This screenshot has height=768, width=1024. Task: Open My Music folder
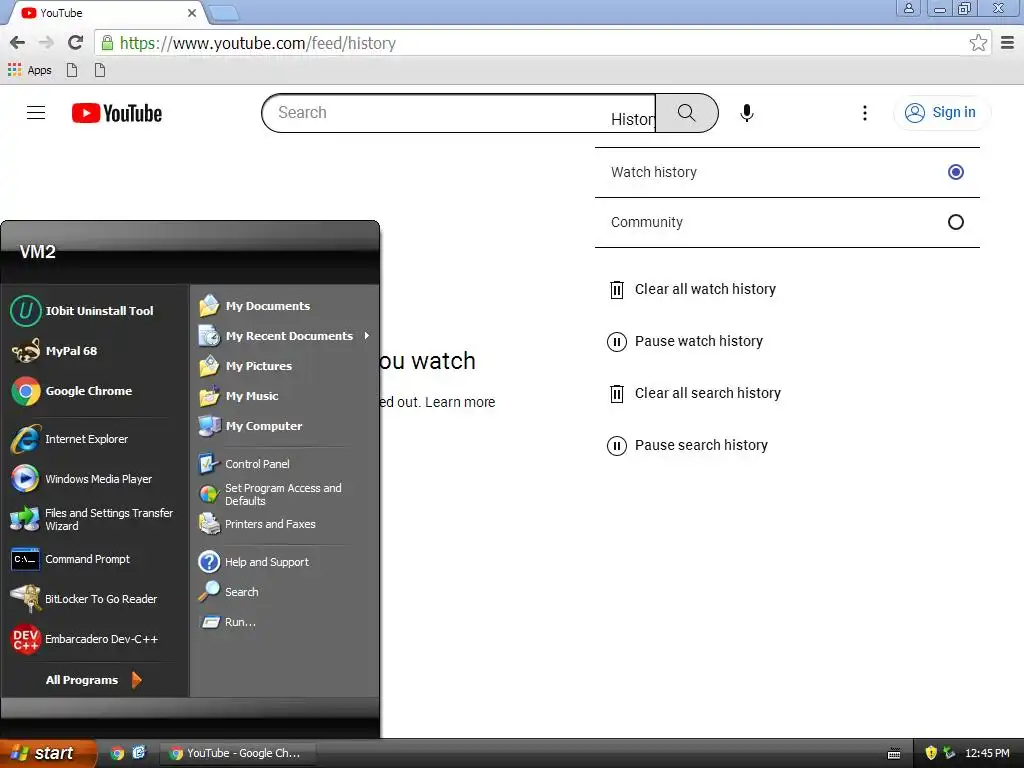(239, 396)
